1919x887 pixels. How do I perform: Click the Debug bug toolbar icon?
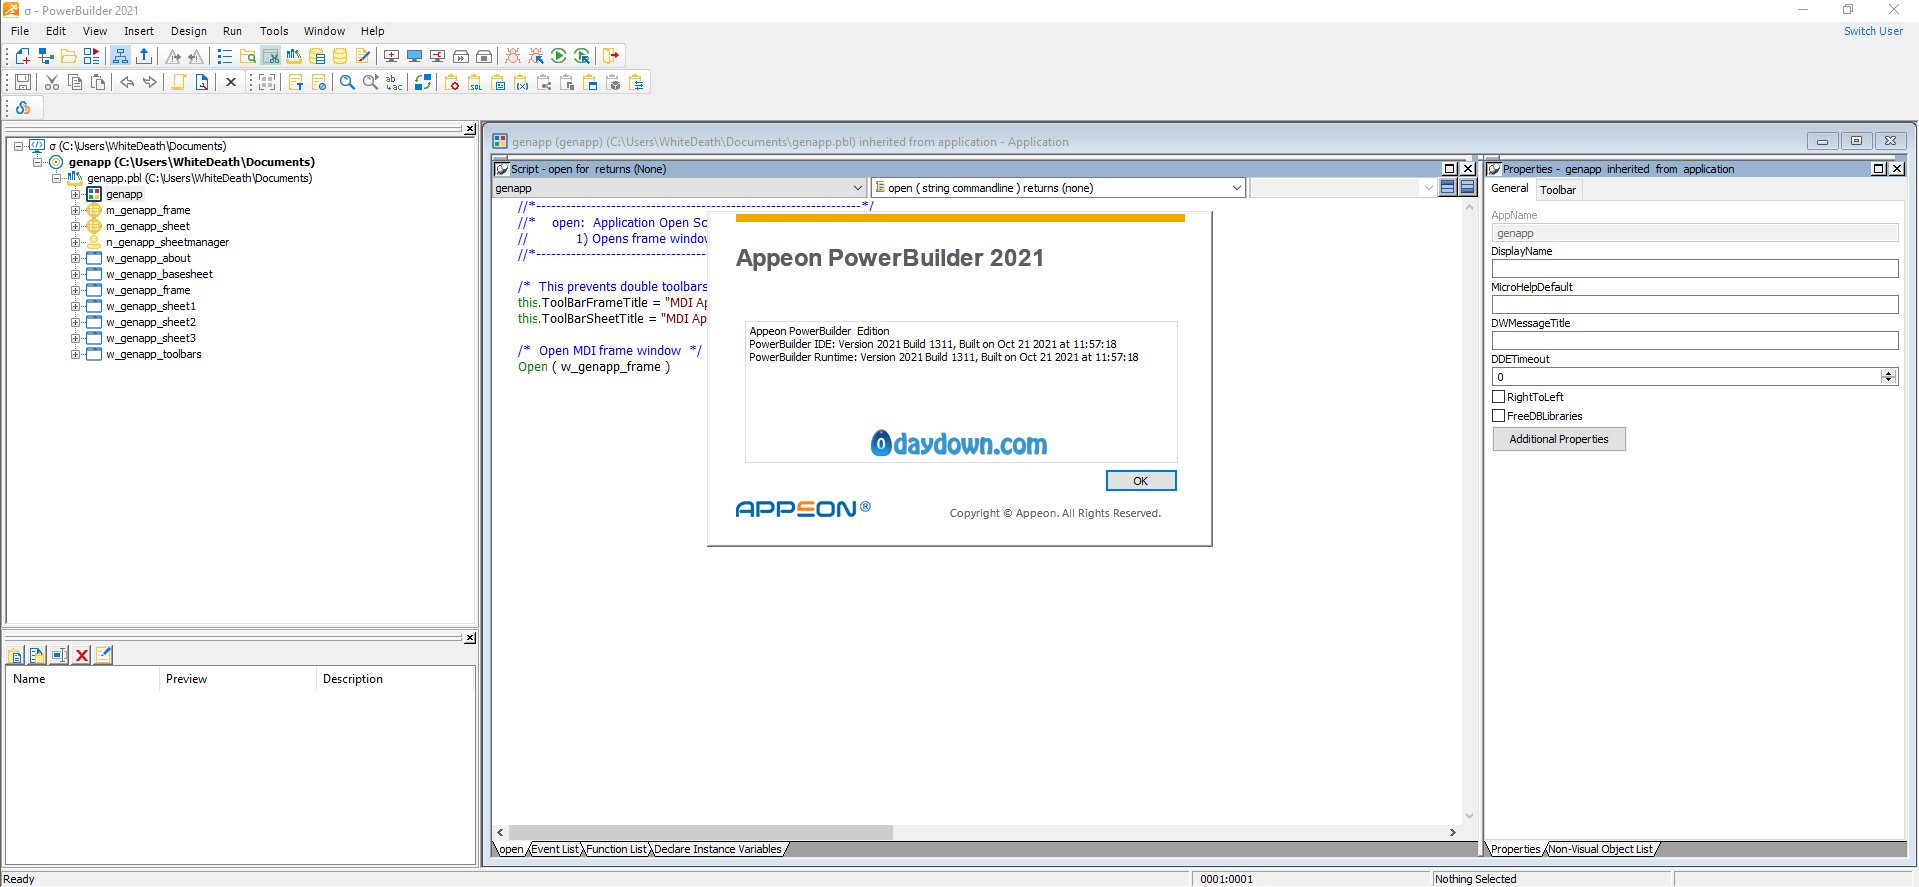coord(512,56)
